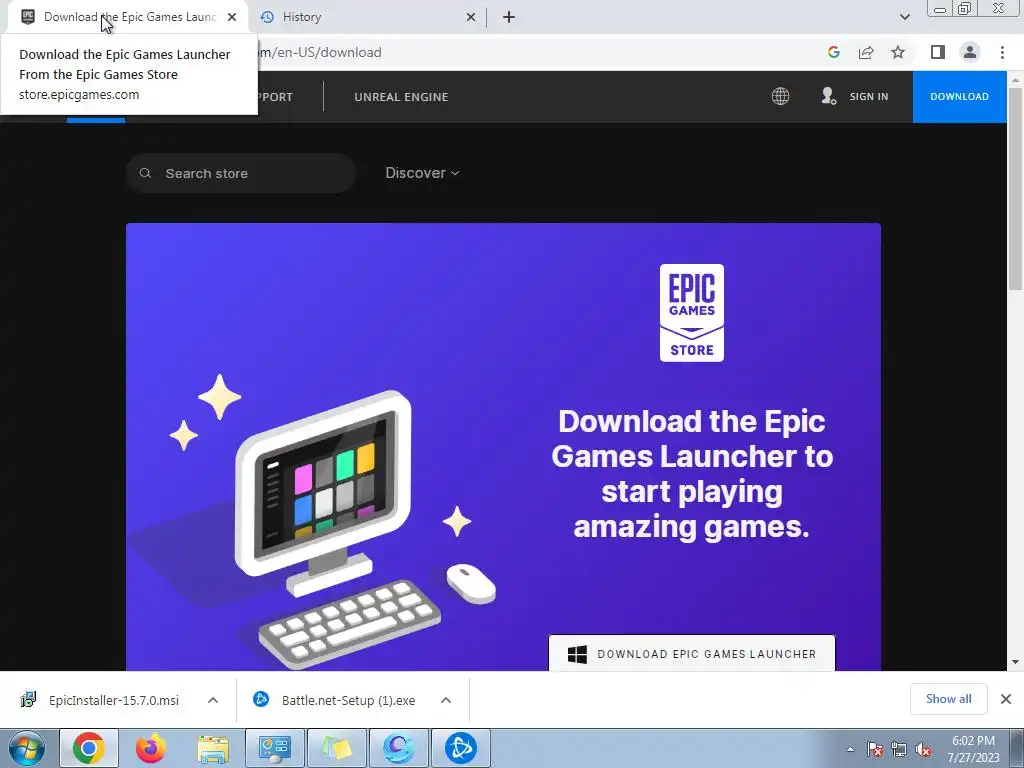This screenshot has width=1024, height=768.
Task: Close the downloads bar
Action: click(1006, 699)
